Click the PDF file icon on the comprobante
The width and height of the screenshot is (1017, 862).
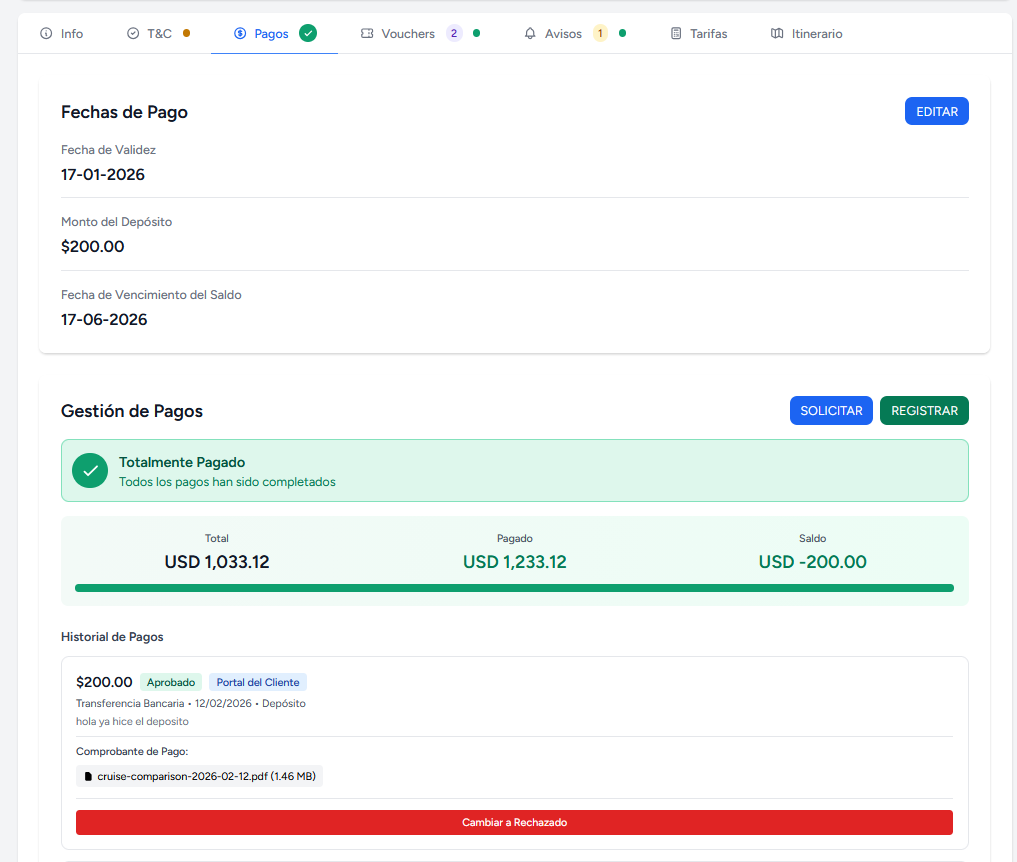(88, 775)
